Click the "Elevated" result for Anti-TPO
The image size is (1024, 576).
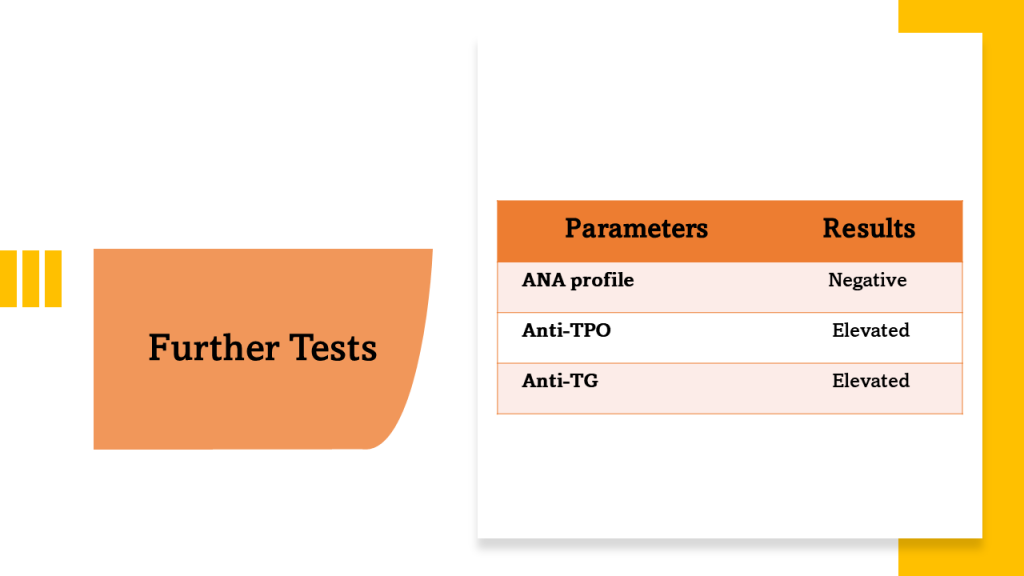pos(870,331)
